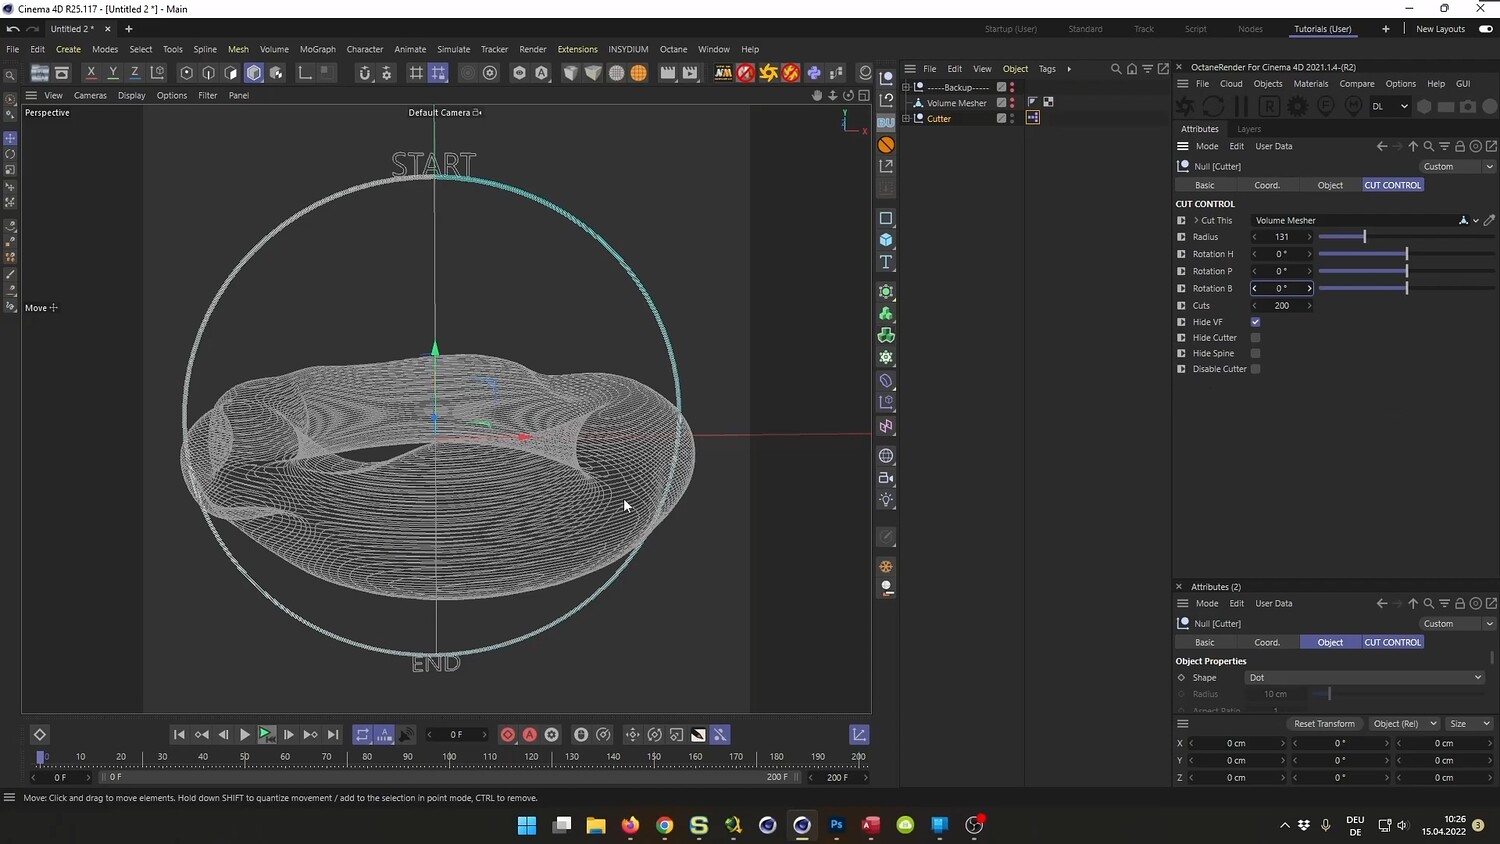Viewport: 1500px width, 844px height.
Task: Launch Firefox from the taskbar
Action: coord(630,825)
